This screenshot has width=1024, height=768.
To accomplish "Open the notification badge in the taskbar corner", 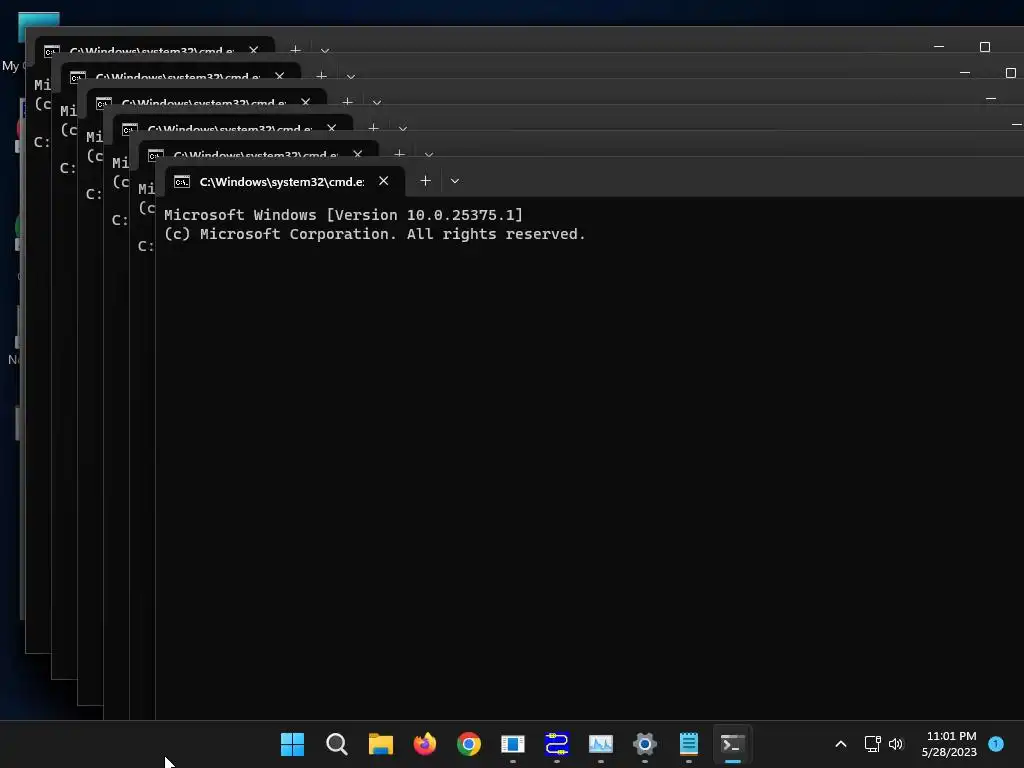I will [x=996, y=743].
